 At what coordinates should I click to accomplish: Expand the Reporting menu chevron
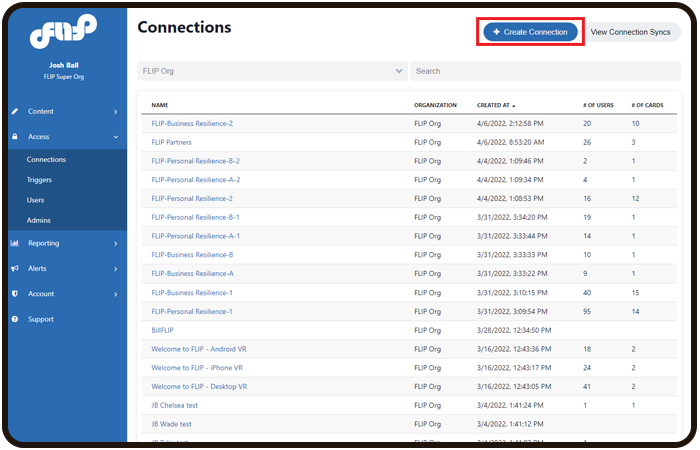click(116, 243)
